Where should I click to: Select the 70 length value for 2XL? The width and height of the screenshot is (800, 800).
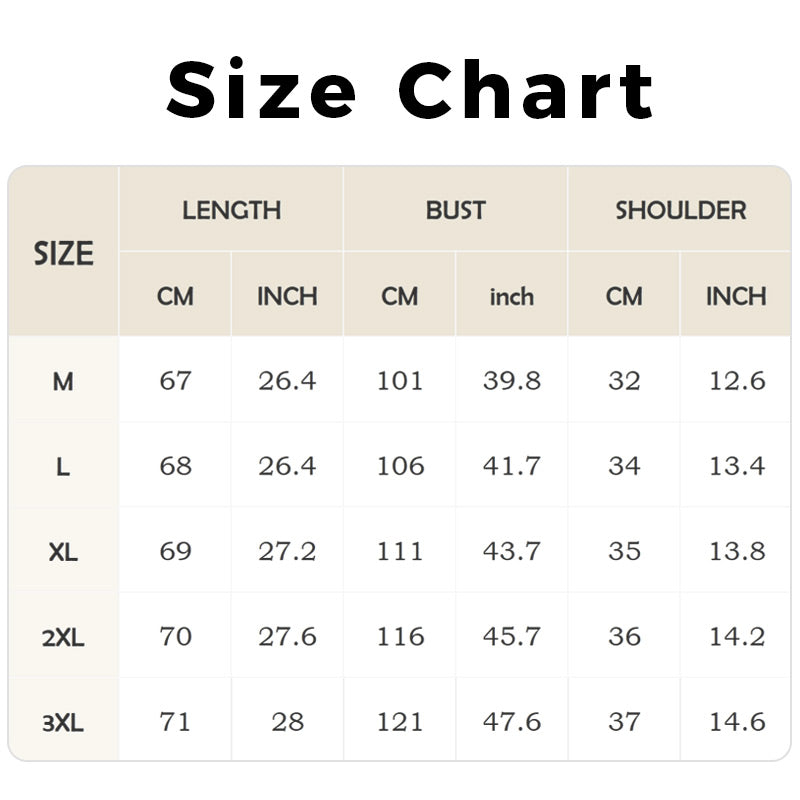click(x=175, y=636)
